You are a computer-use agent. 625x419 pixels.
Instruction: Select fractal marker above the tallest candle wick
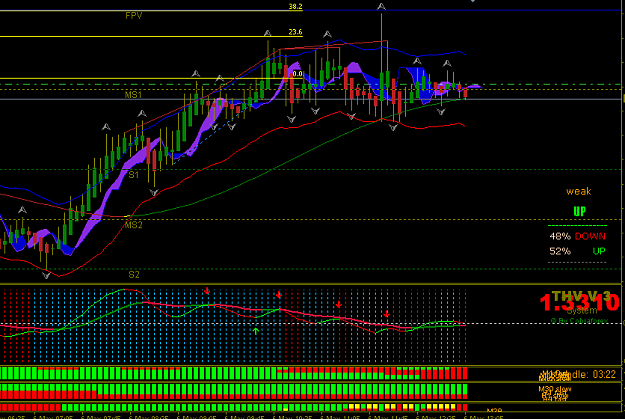[381, 6]
